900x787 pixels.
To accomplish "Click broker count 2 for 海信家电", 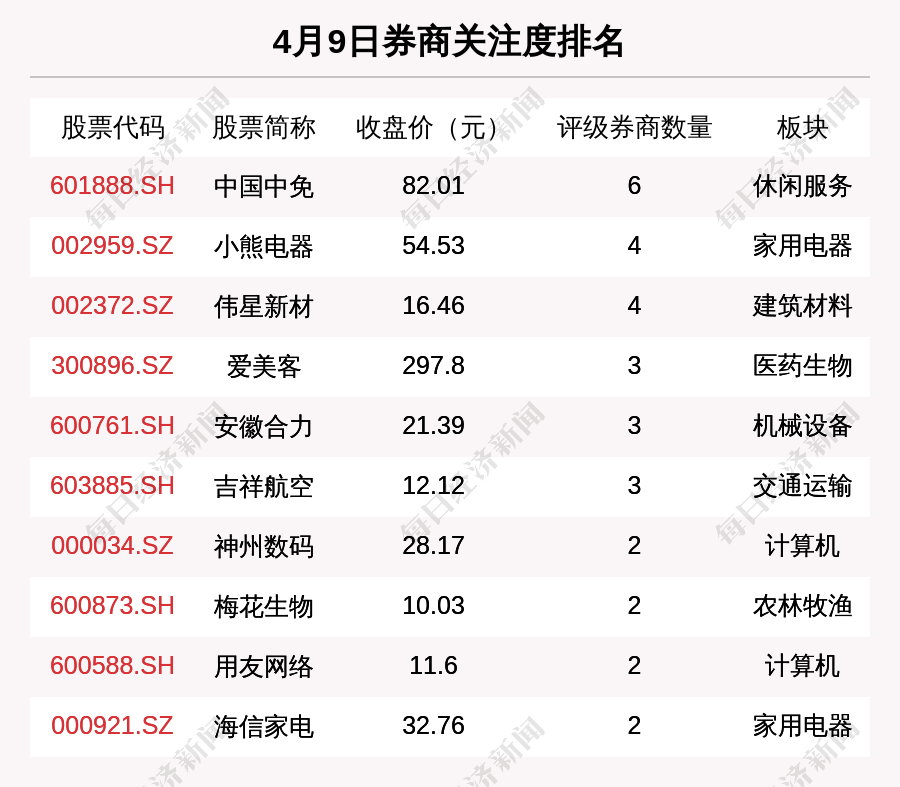I will click(x=634, y=726).
